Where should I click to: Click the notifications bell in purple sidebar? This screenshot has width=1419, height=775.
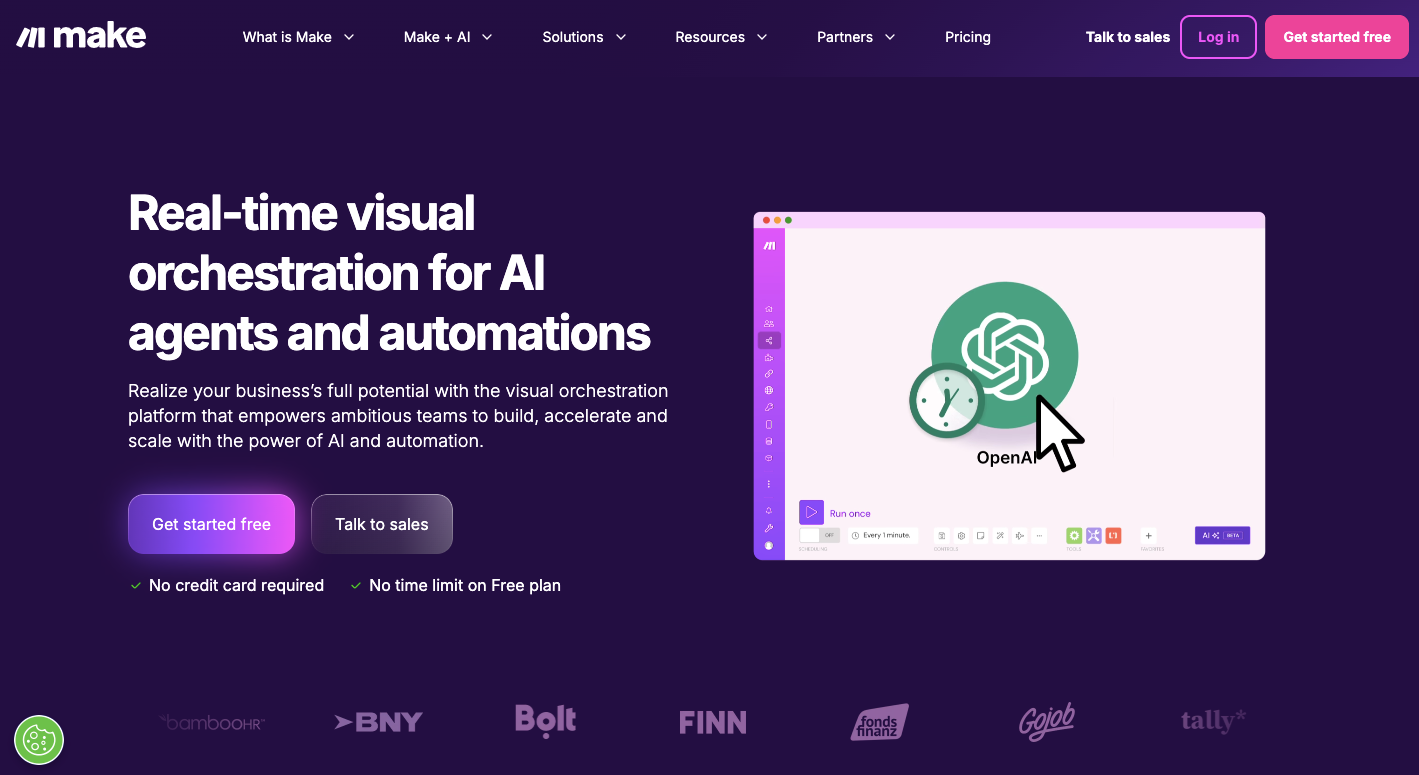[768, 511]
